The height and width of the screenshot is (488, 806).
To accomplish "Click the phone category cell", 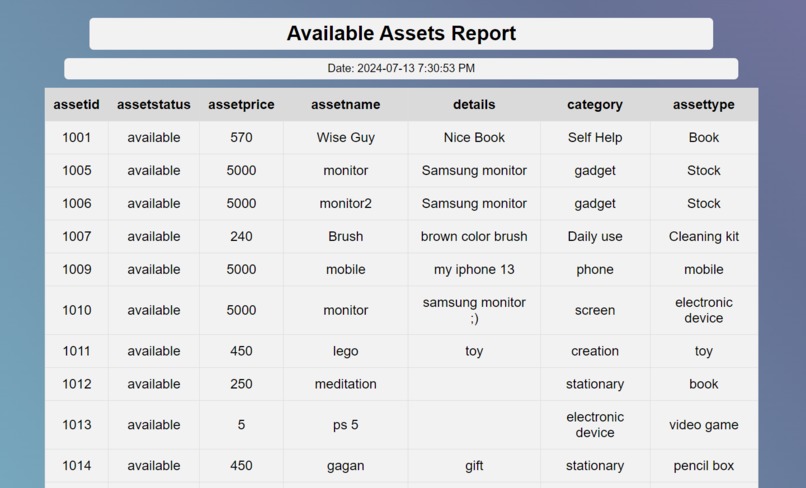I will pyautogui.click(x=595, y=269).
